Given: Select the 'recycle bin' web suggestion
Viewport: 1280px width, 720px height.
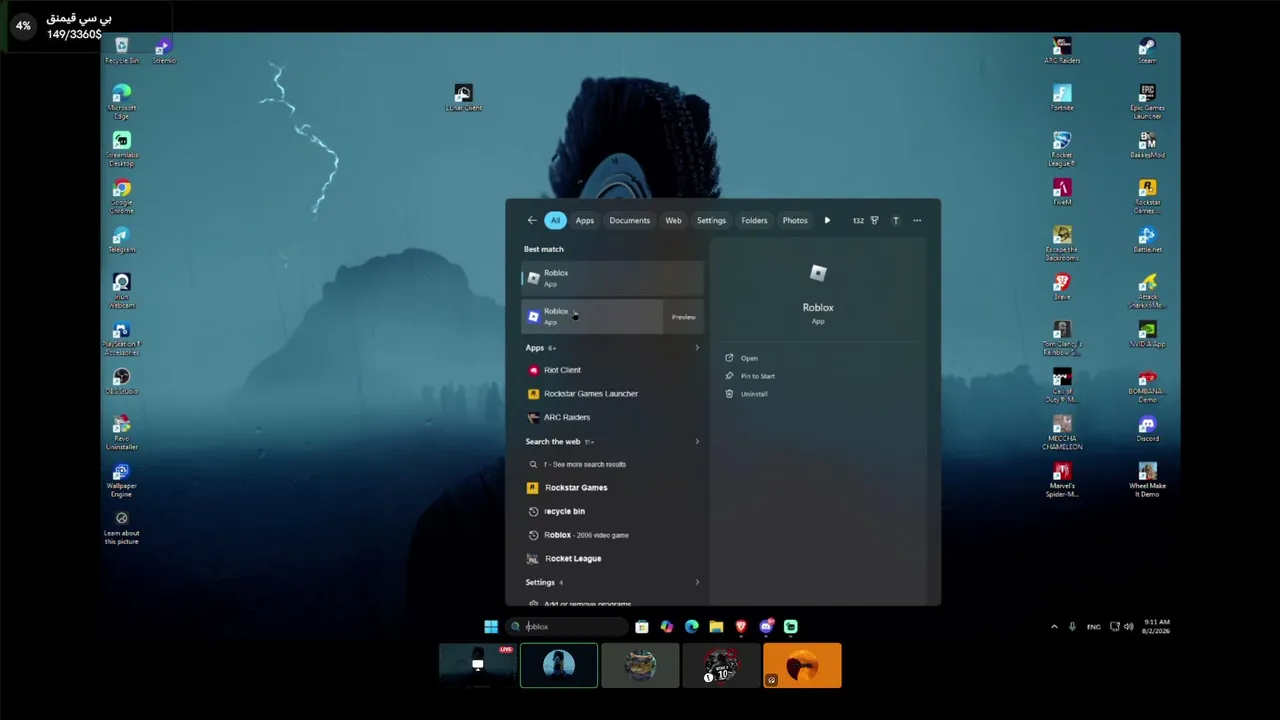Looking at the screenshot, I should (x=612, y=511).
